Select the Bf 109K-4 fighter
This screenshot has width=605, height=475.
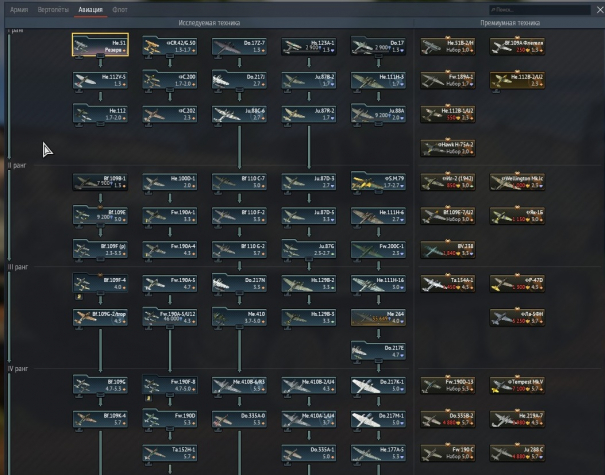point(100,419)
